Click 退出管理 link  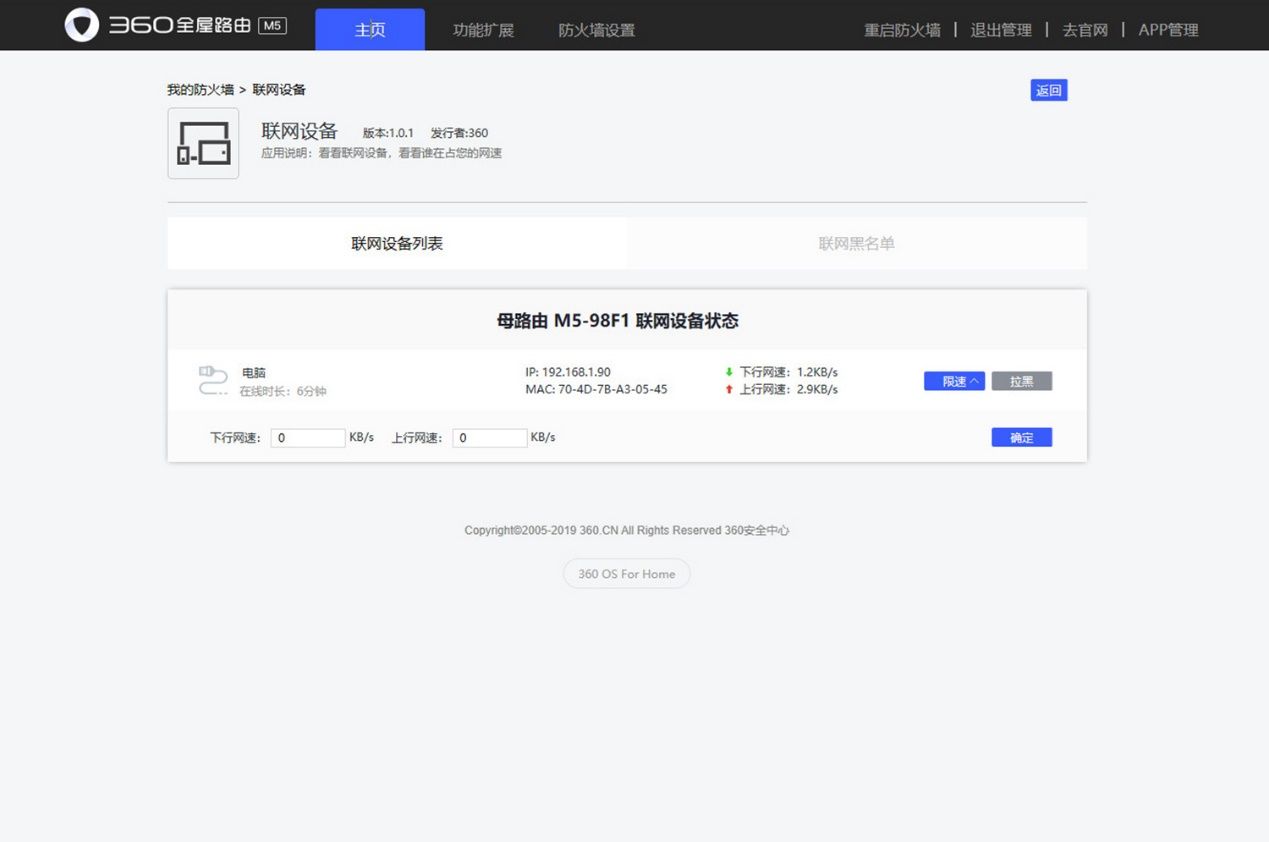click(1001, 30)
